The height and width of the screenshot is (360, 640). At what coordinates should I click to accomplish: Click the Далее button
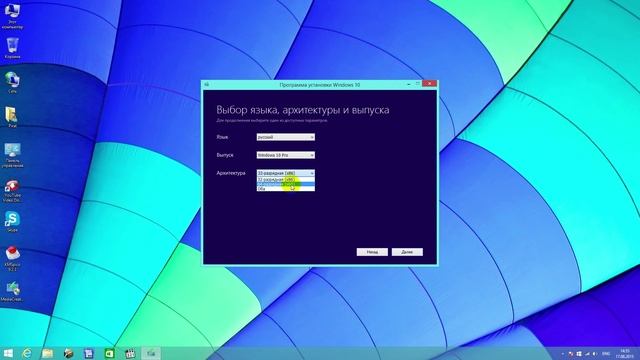coord(407,252)
